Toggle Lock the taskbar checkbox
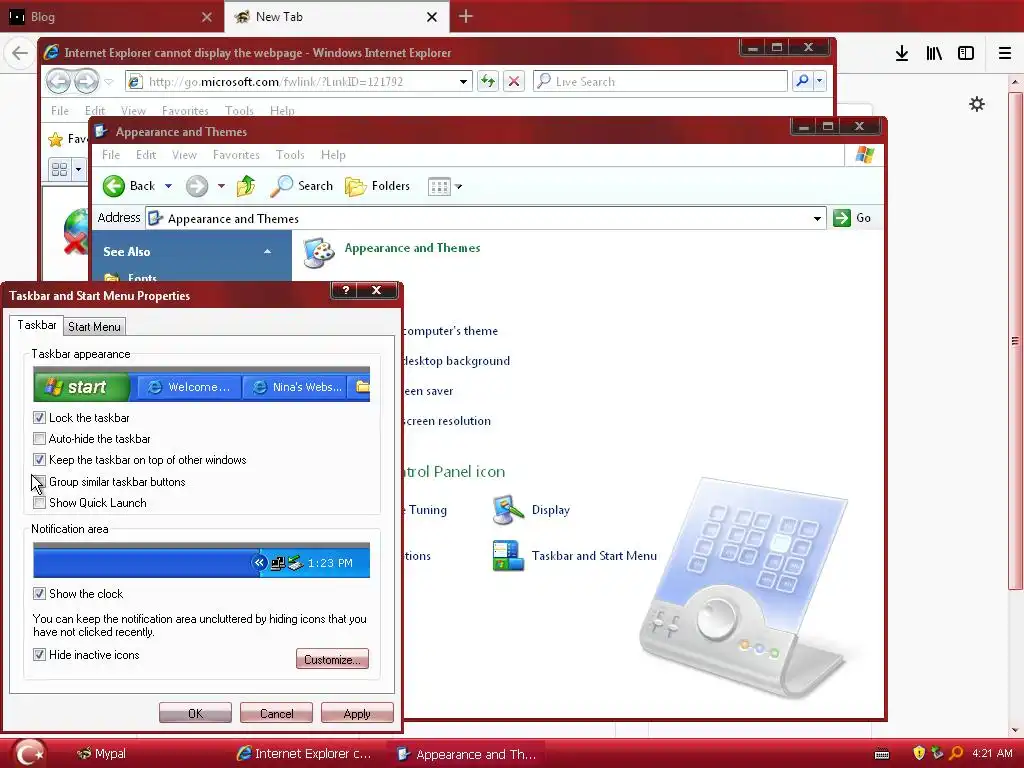The image size is (1024, 768). 39,417
